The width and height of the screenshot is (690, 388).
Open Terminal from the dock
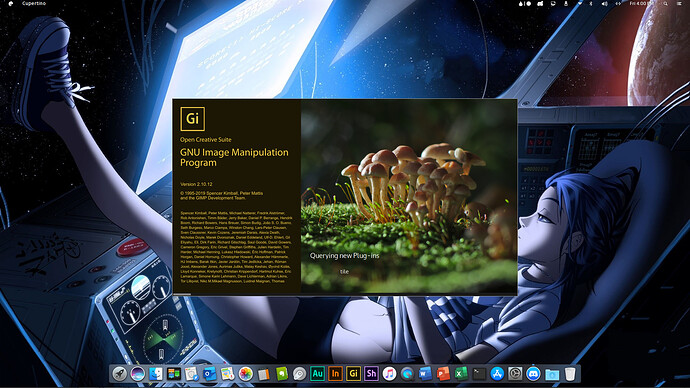point(479,374)
